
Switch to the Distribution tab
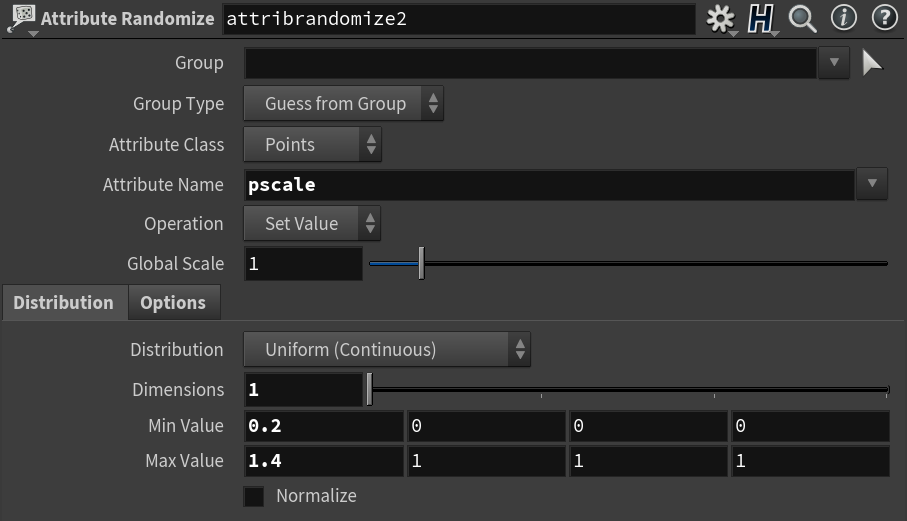64,302
